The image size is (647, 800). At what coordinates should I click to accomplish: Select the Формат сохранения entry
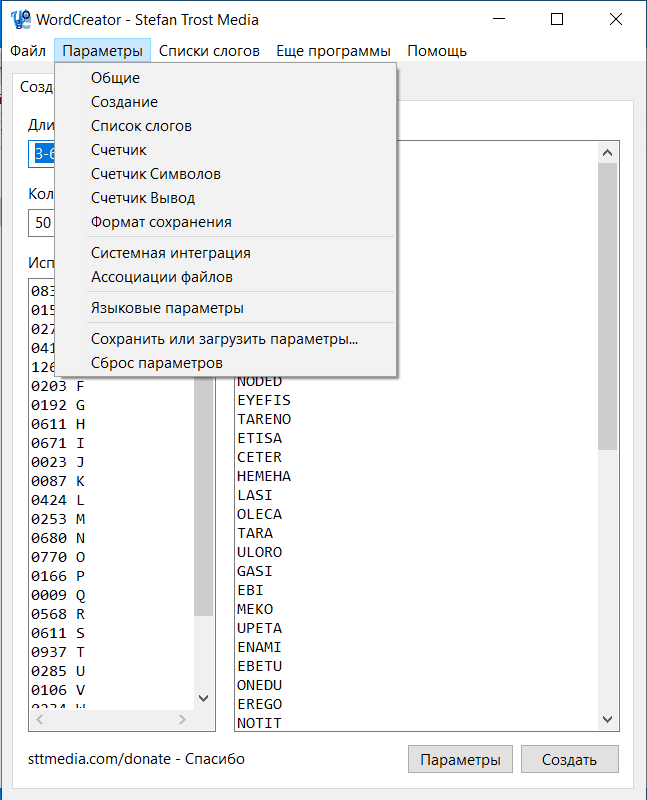(161, 222)
